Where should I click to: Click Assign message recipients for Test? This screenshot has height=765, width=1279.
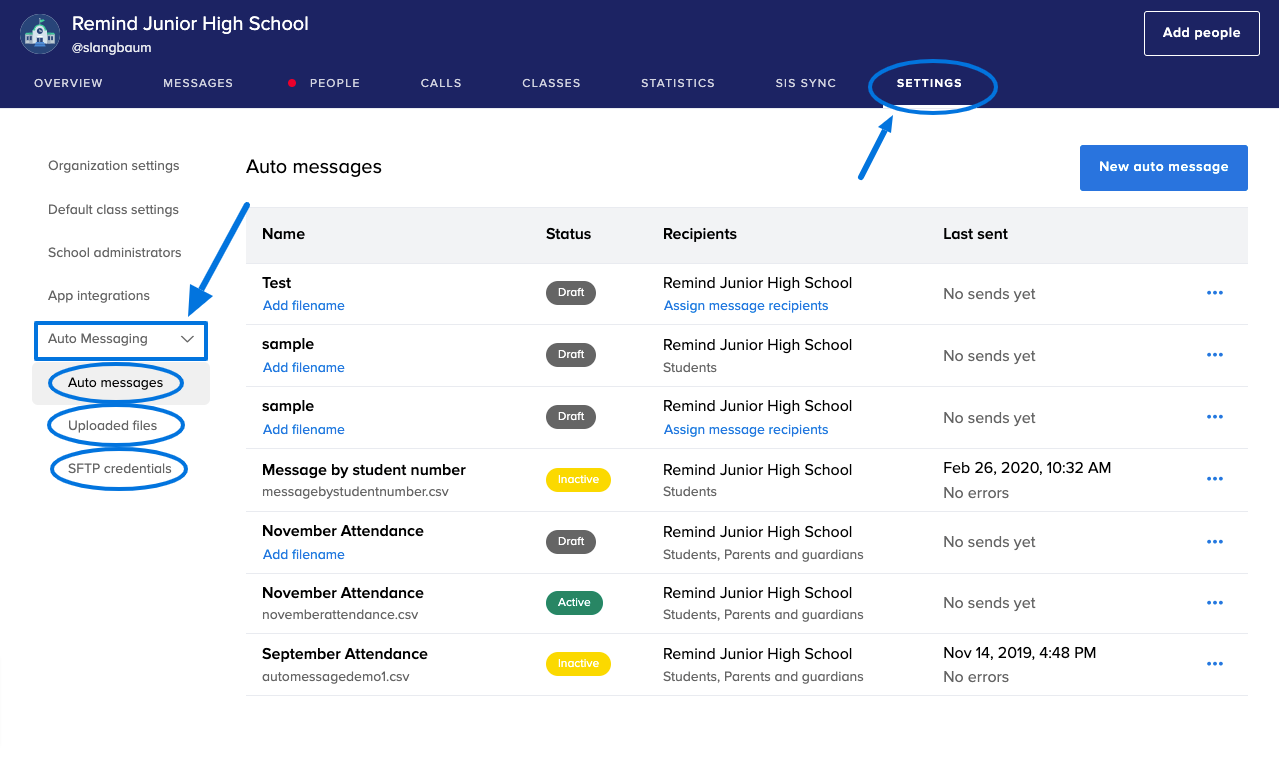746,306
